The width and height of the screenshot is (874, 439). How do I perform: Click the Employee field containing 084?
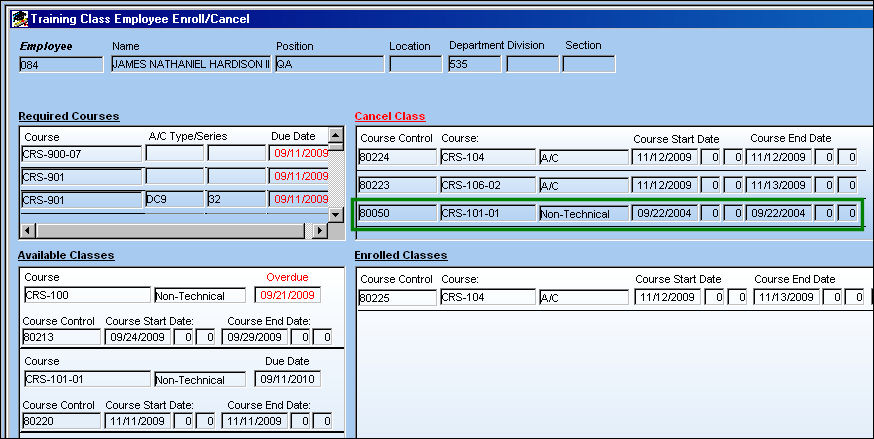[61, 64]
